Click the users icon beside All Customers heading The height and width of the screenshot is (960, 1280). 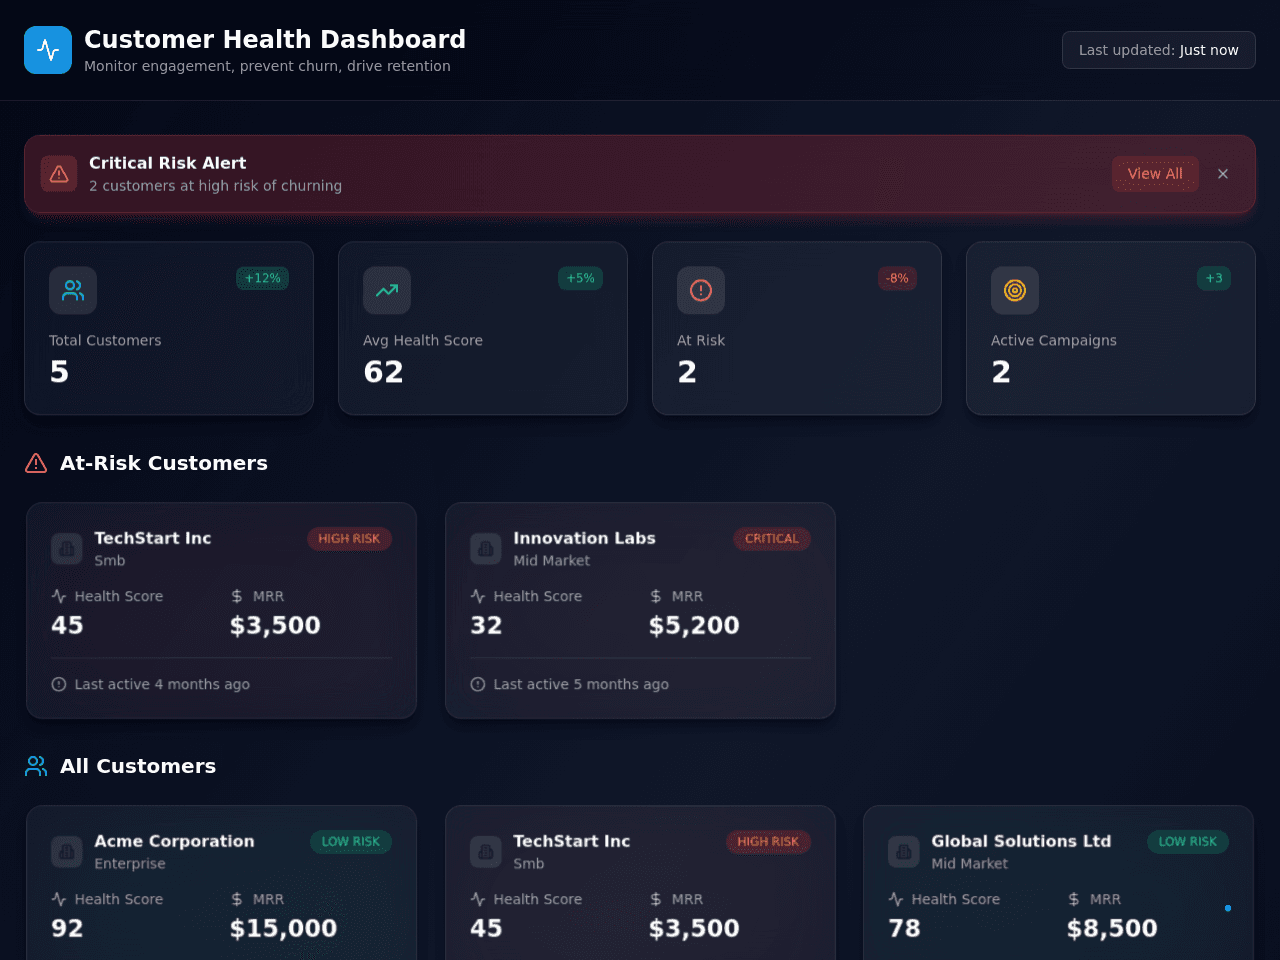(36, 766)
